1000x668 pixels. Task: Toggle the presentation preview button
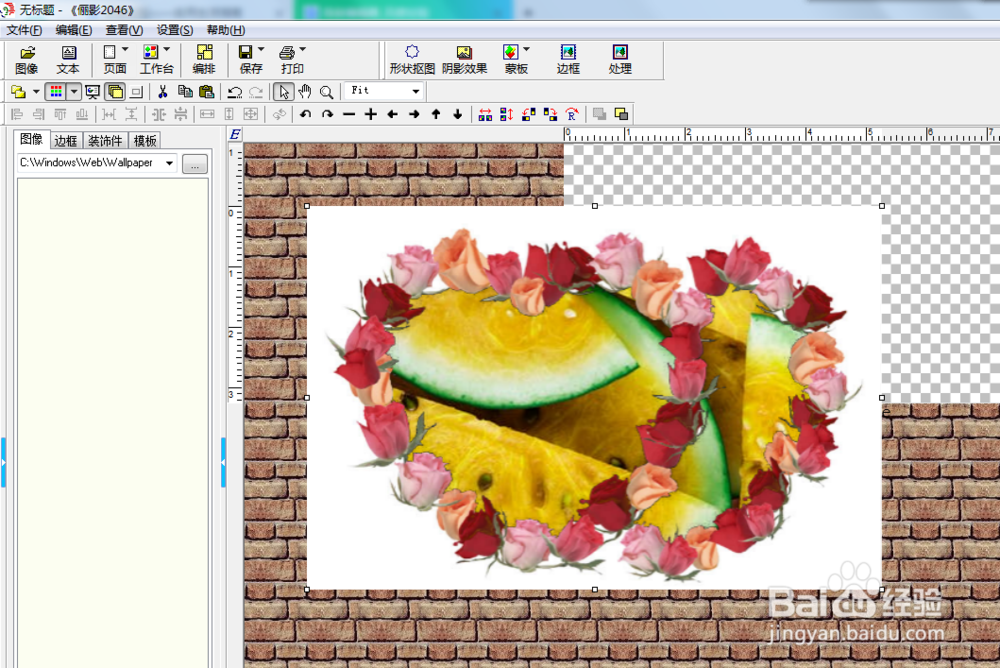pos(92,92)
